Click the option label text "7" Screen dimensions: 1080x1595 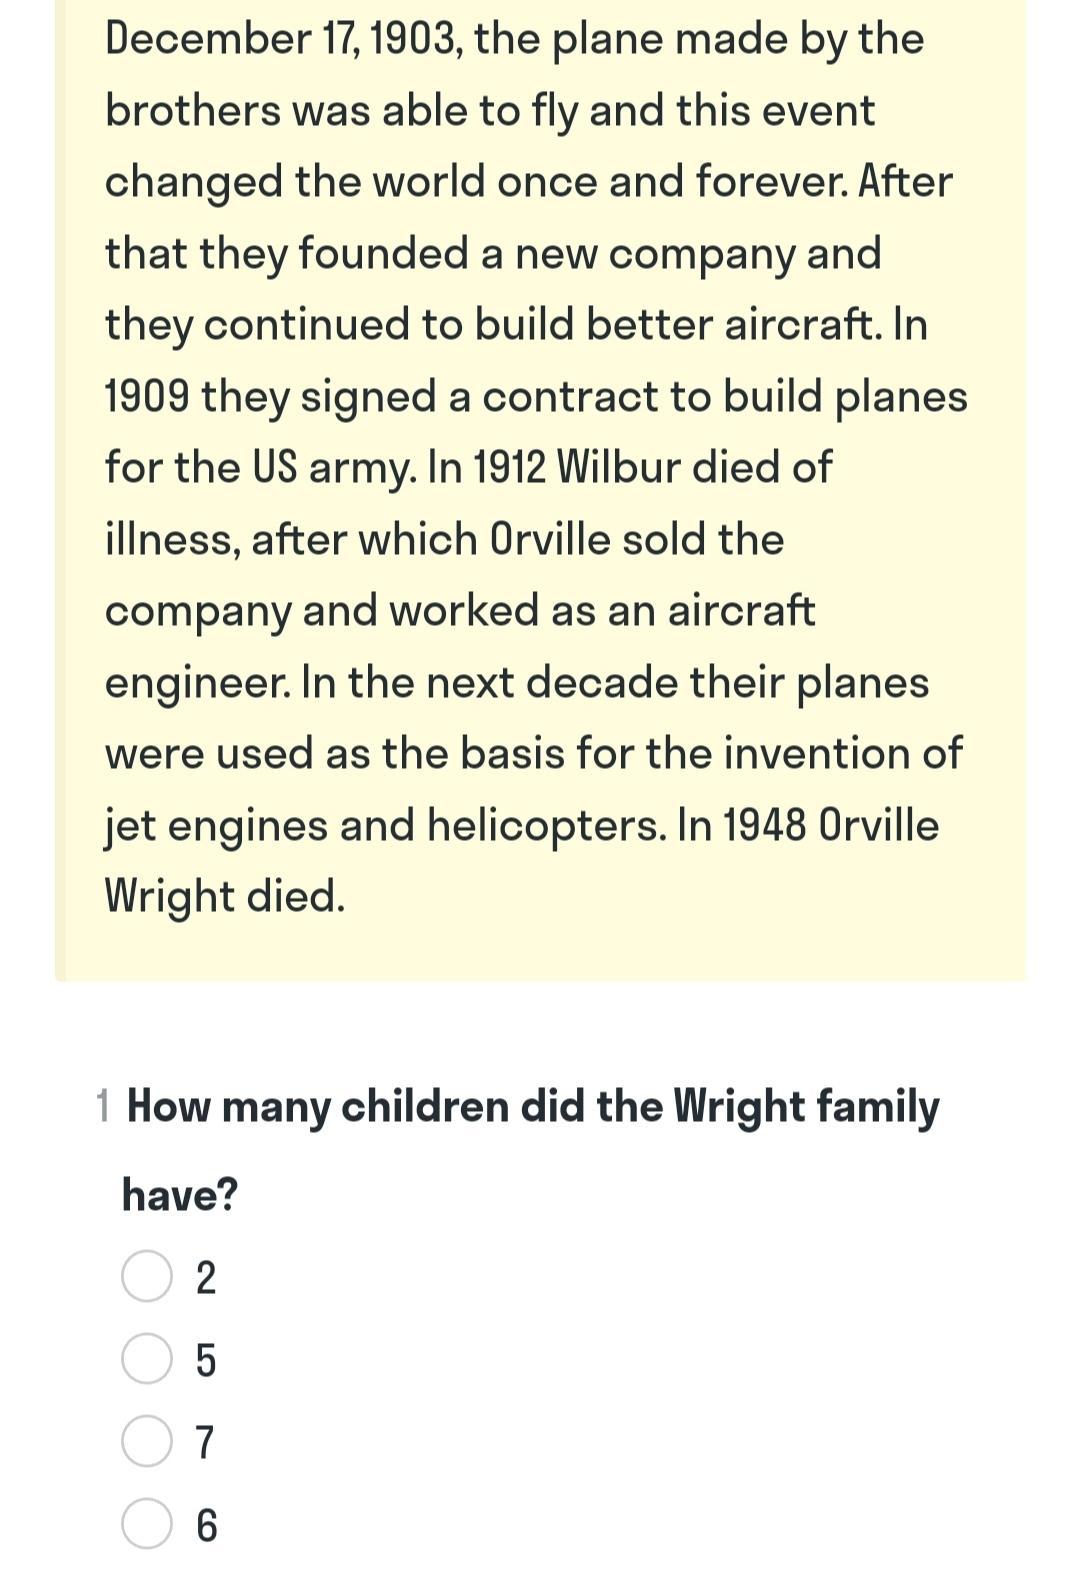point(205,1442)
